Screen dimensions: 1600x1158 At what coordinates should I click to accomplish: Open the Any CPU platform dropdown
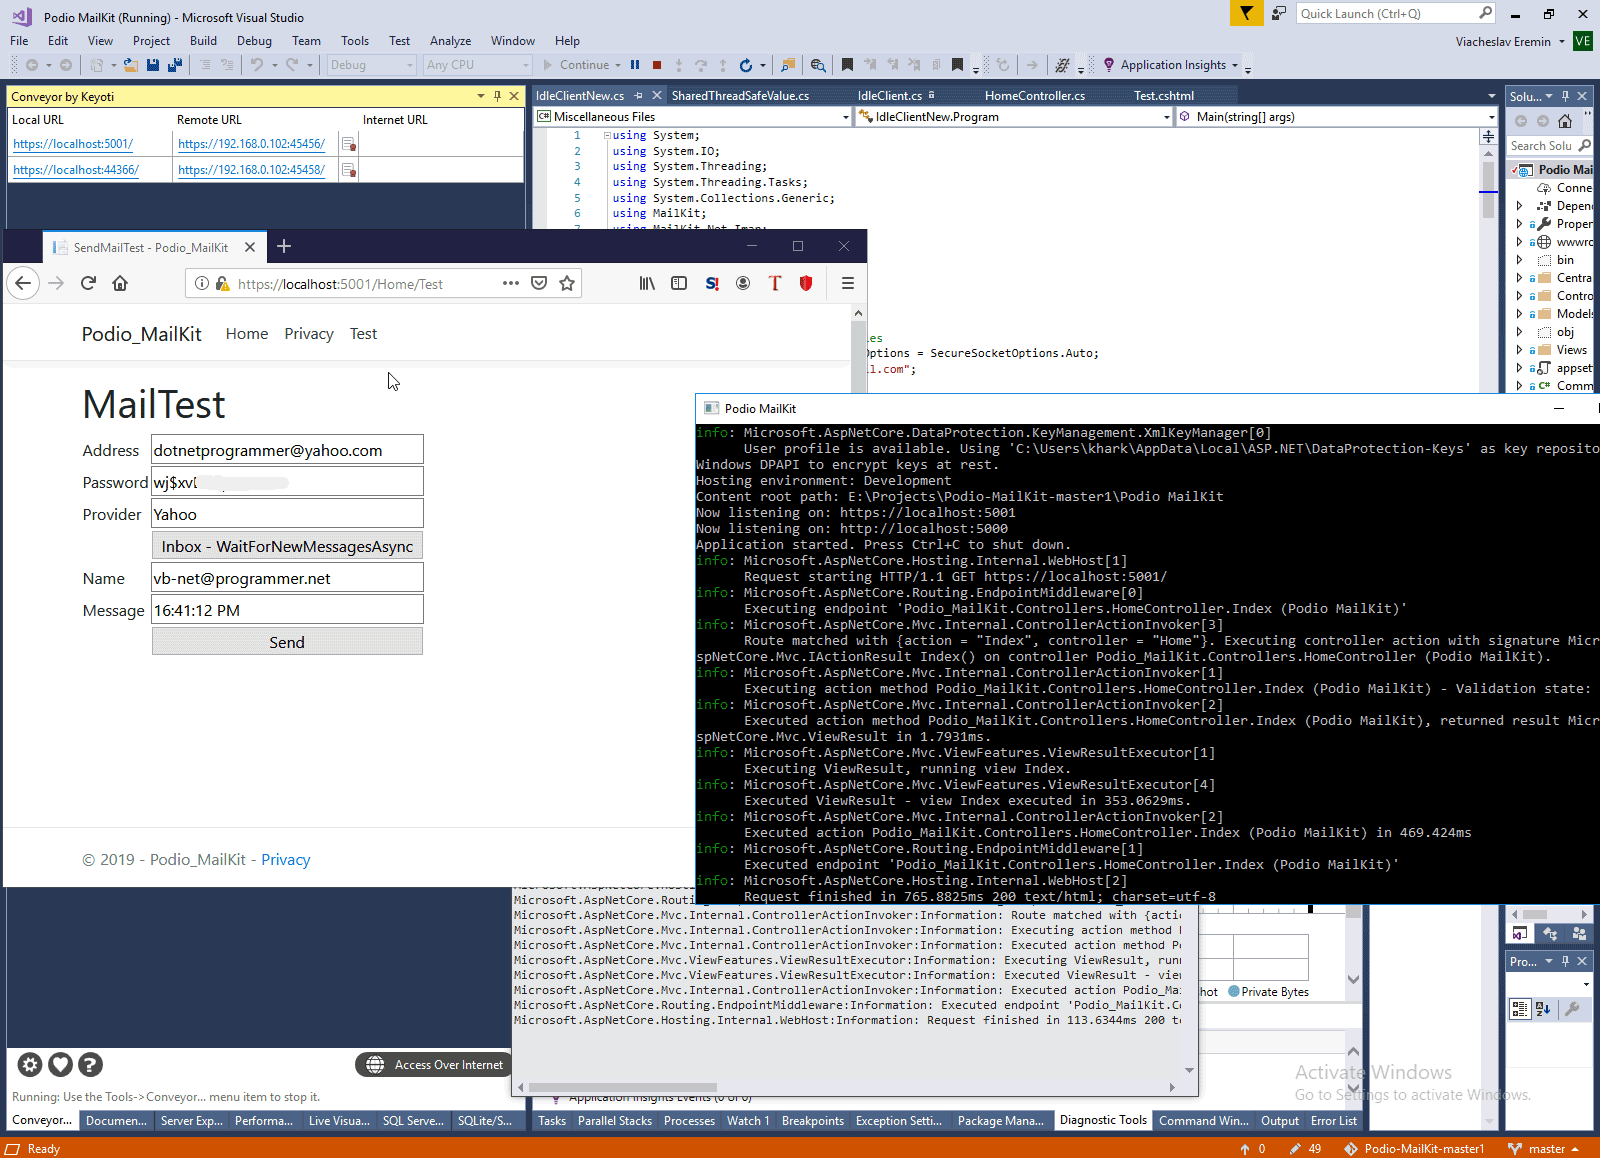(478, 65)
